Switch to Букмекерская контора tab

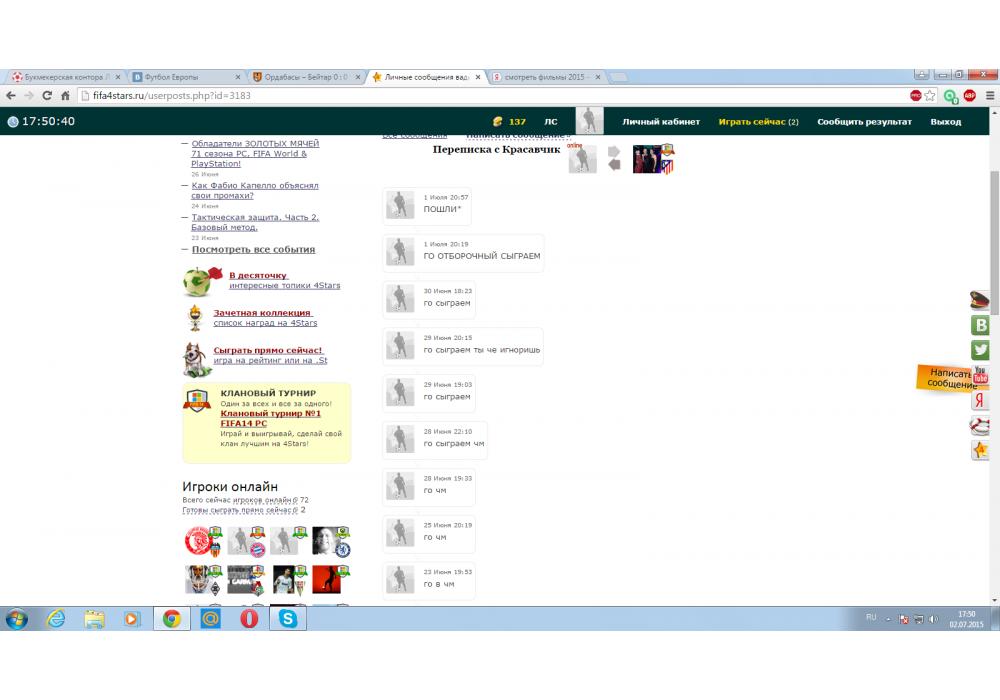(x=64, y=77)
